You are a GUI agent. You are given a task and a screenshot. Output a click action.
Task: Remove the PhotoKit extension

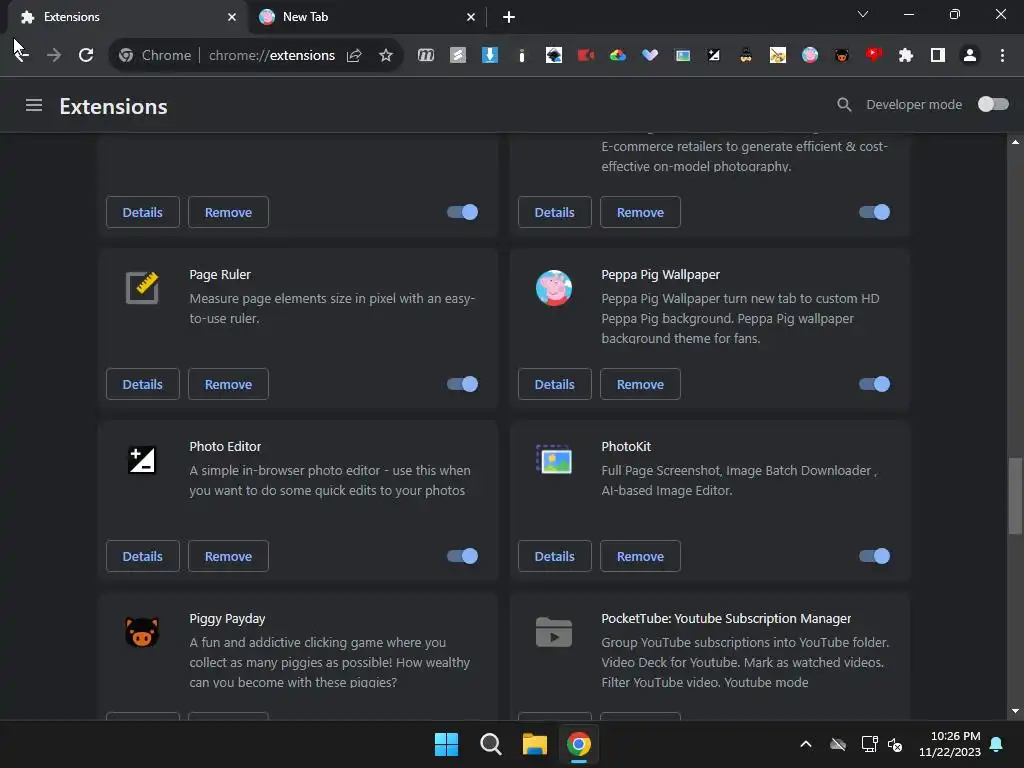pyautogui.click(x=641, y=556)
